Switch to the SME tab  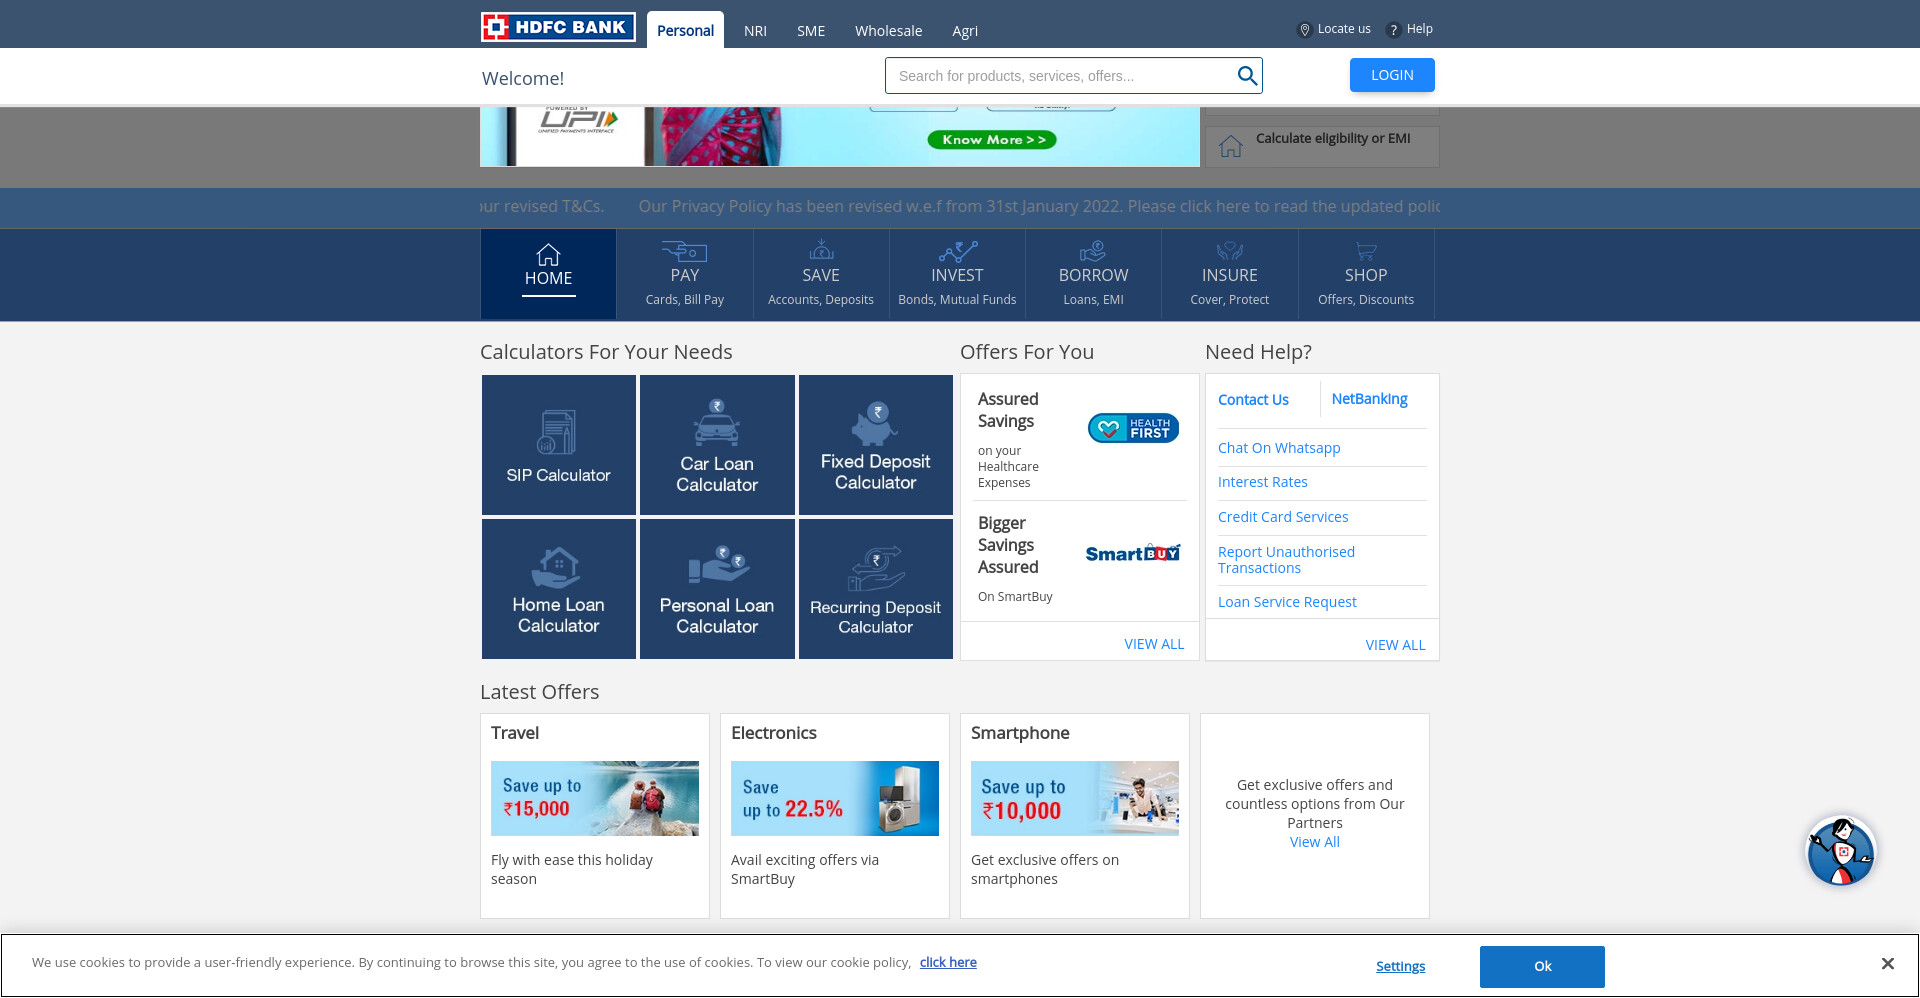(x=811, y=31)
